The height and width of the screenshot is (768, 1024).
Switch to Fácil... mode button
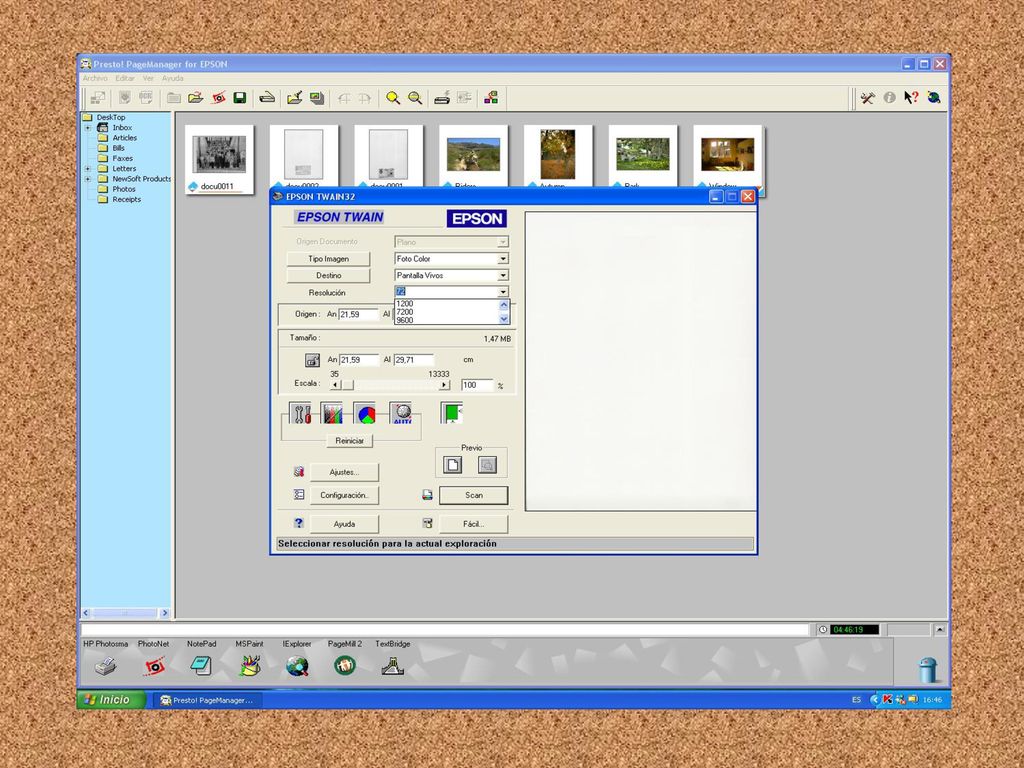coord(473,524)
